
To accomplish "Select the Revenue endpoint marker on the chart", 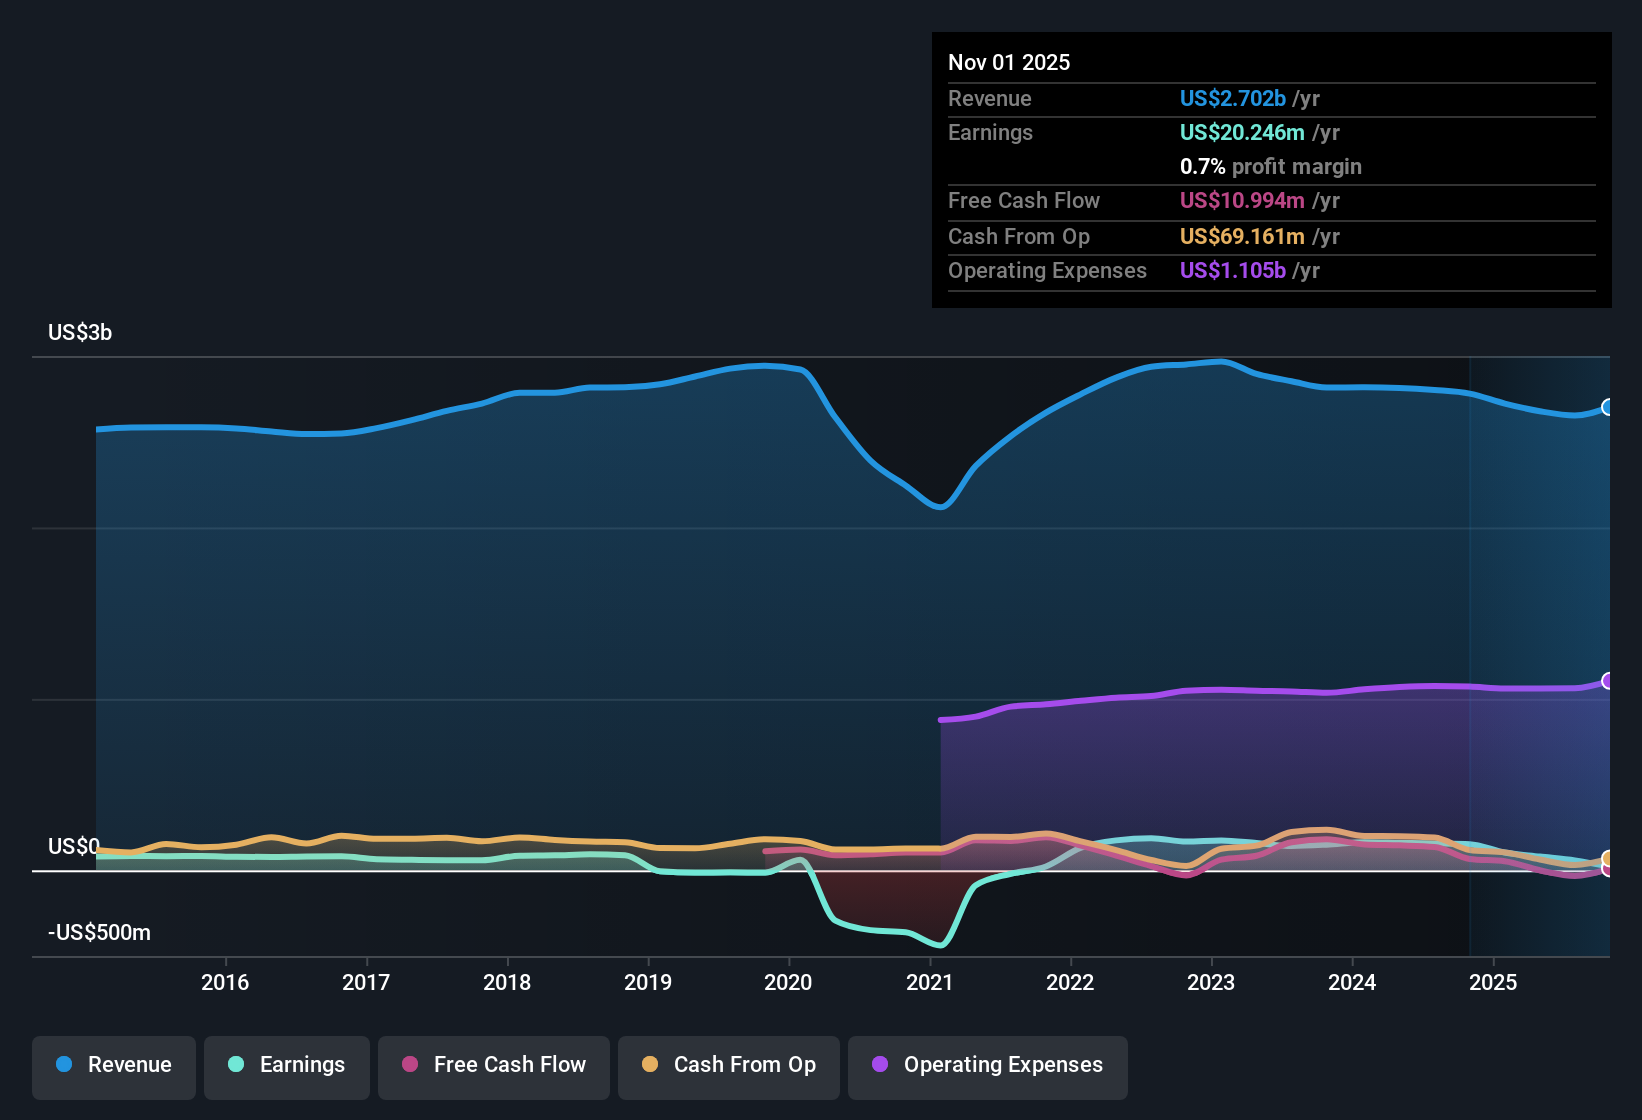I will tap(1608, 407).
